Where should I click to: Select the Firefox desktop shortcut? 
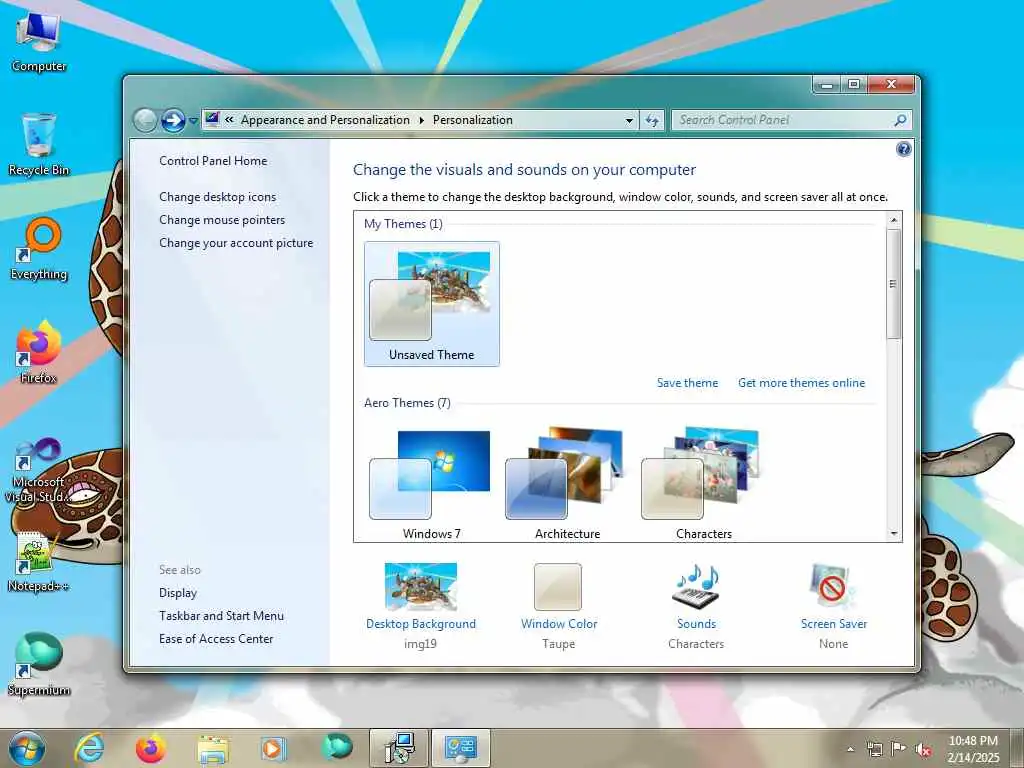click(39, 353)
